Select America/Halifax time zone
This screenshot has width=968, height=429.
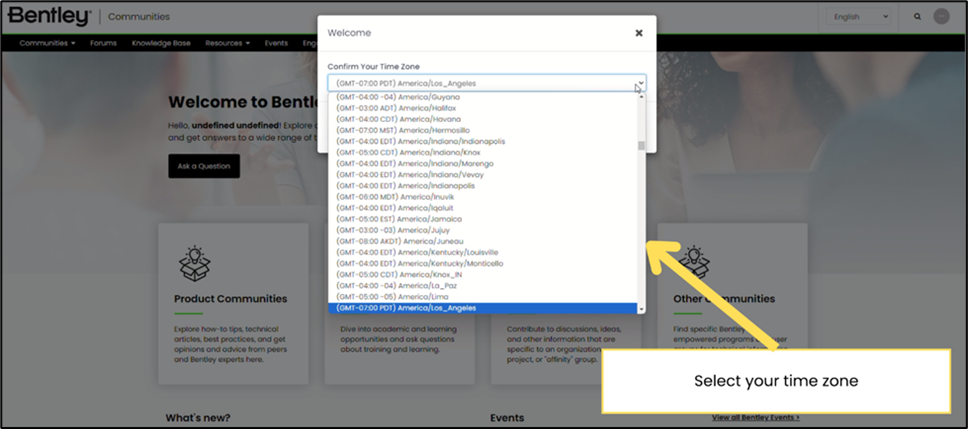click(x=482, y=108)
